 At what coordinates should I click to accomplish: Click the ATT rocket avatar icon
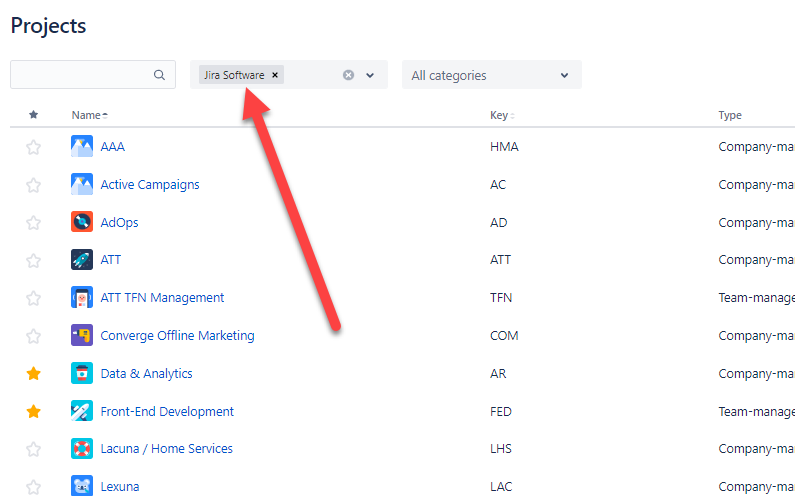pos(82,260)
